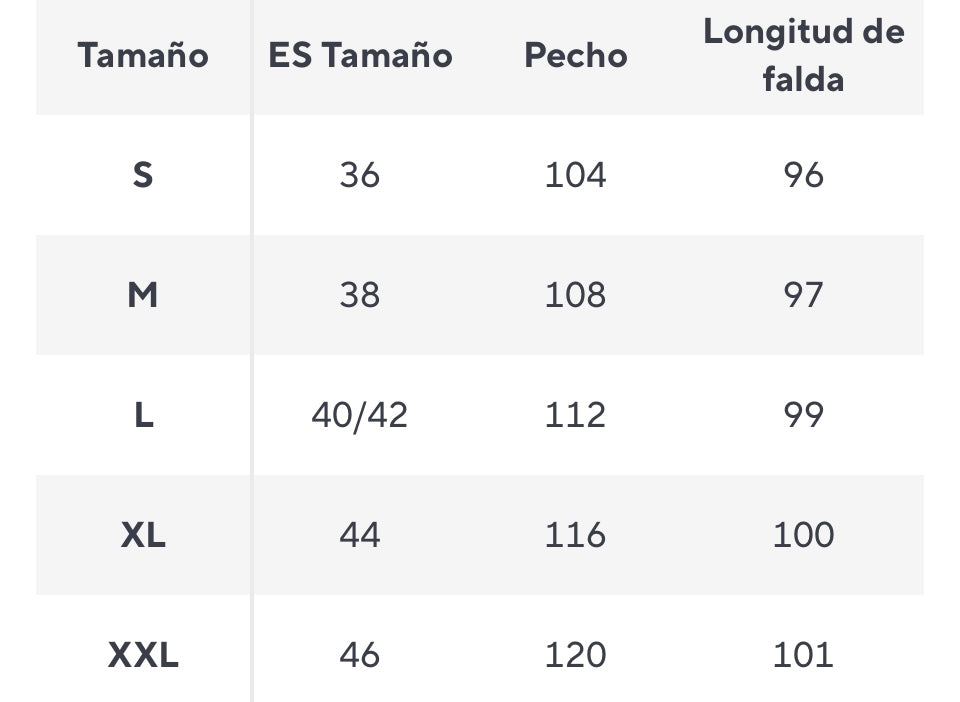Click chest measurement 120
The image size is (960, 702).
coord(575,655)
